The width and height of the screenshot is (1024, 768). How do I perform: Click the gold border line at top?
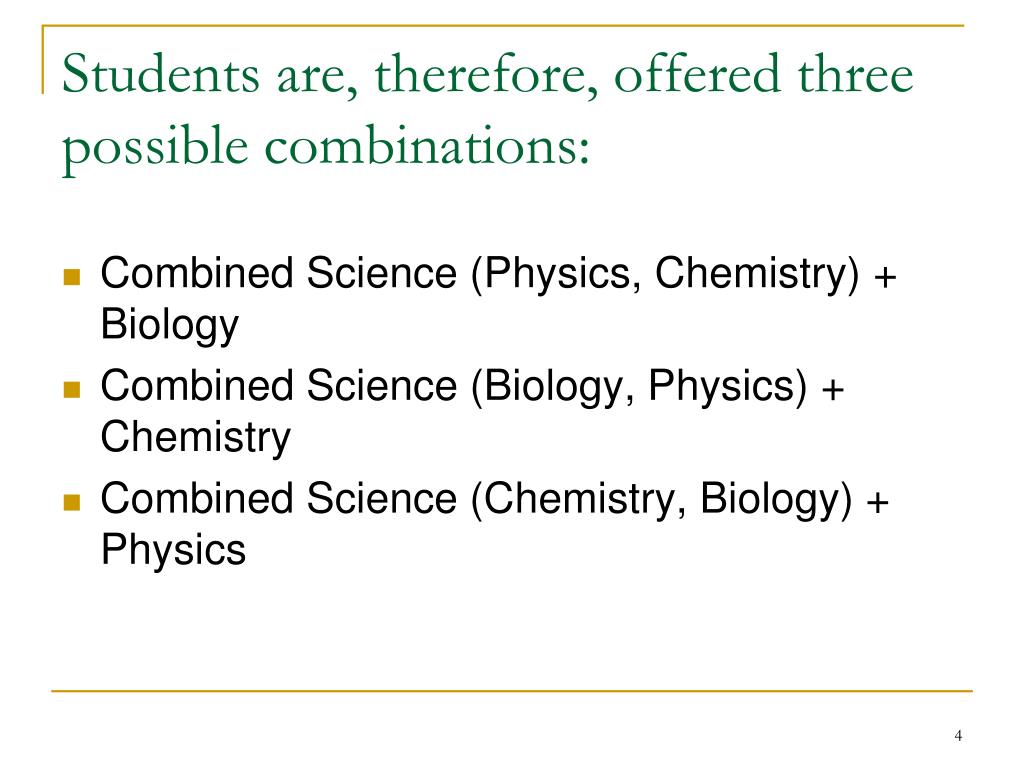click(503, 25)
